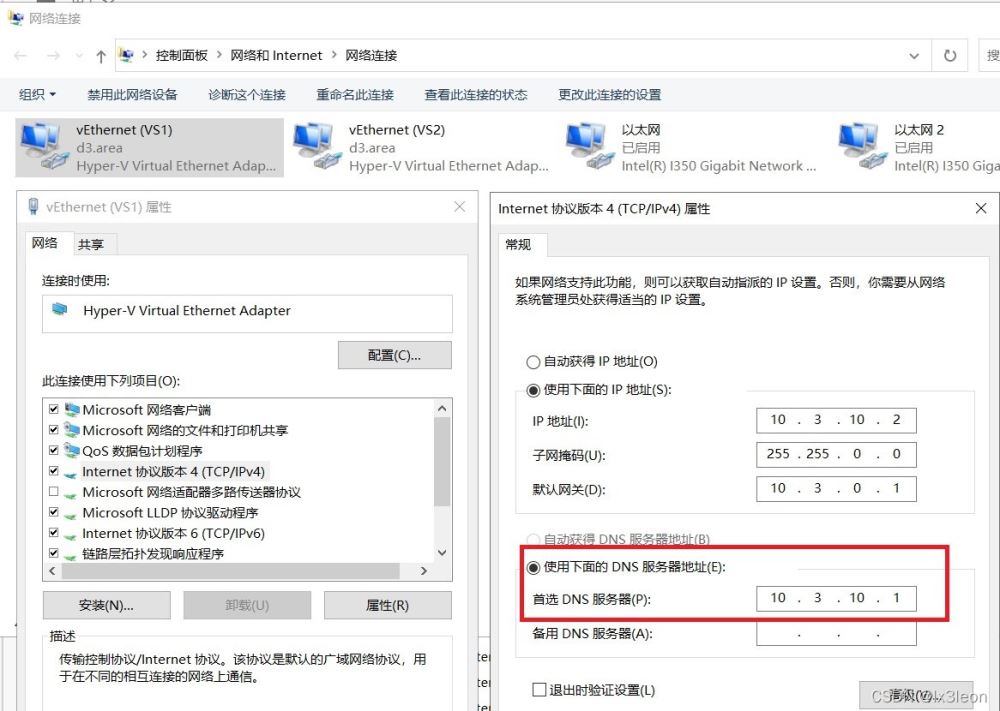This screenshot has width=1000, height=711.
Task: Expand the chevron after 网络和 Internet breadcrumb
Action: (334, 55)
